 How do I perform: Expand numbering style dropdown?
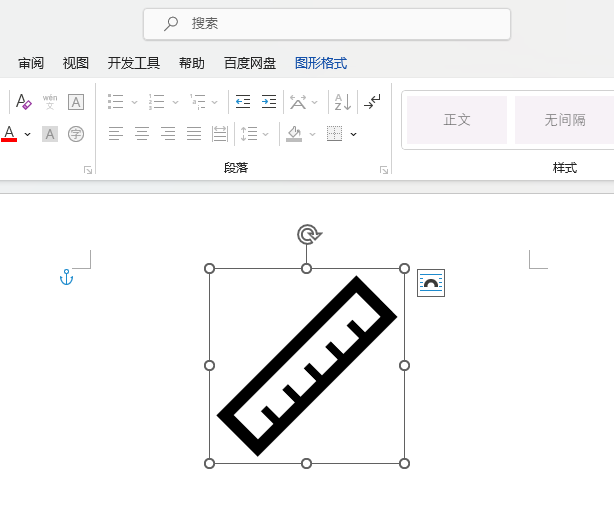[175, 102]
